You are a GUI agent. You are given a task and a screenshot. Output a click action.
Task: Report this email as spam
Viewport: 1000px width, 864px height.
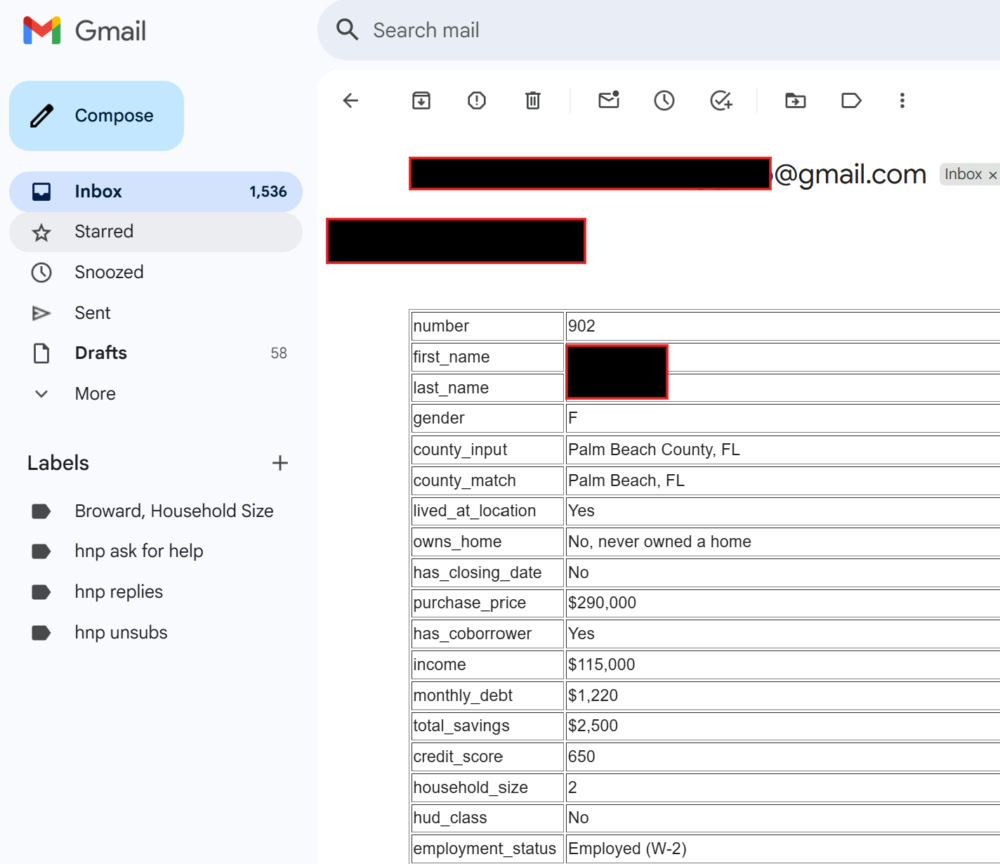coord(477,100)
